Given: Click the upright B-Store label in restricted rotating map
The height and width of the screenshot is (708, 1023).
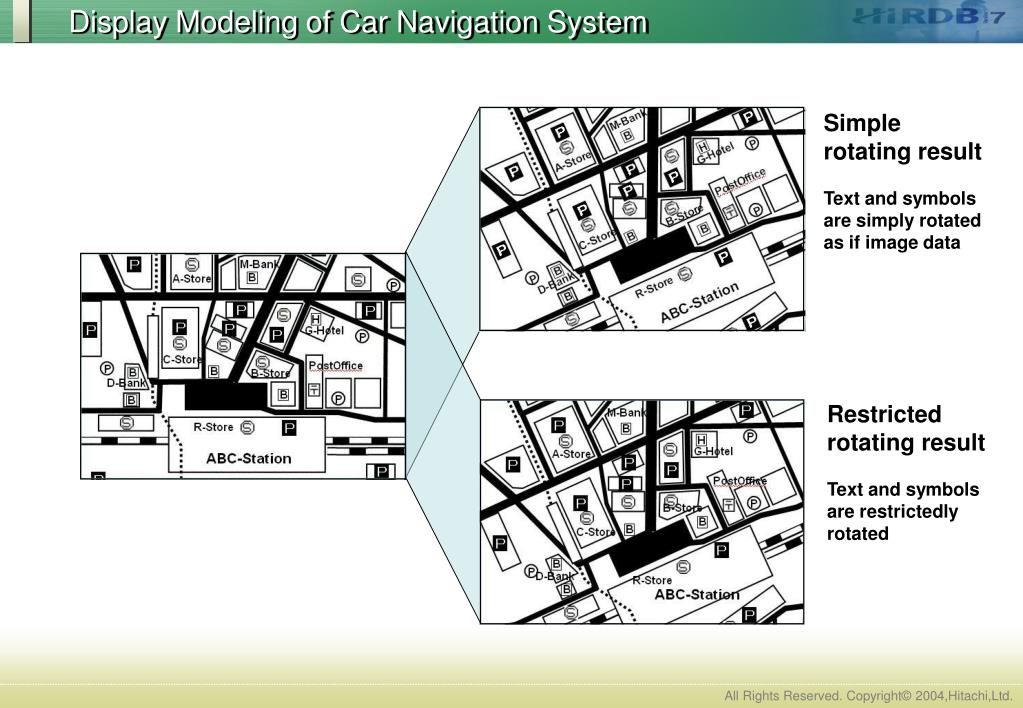Looking at the screenshot, I should coord(682,508).
